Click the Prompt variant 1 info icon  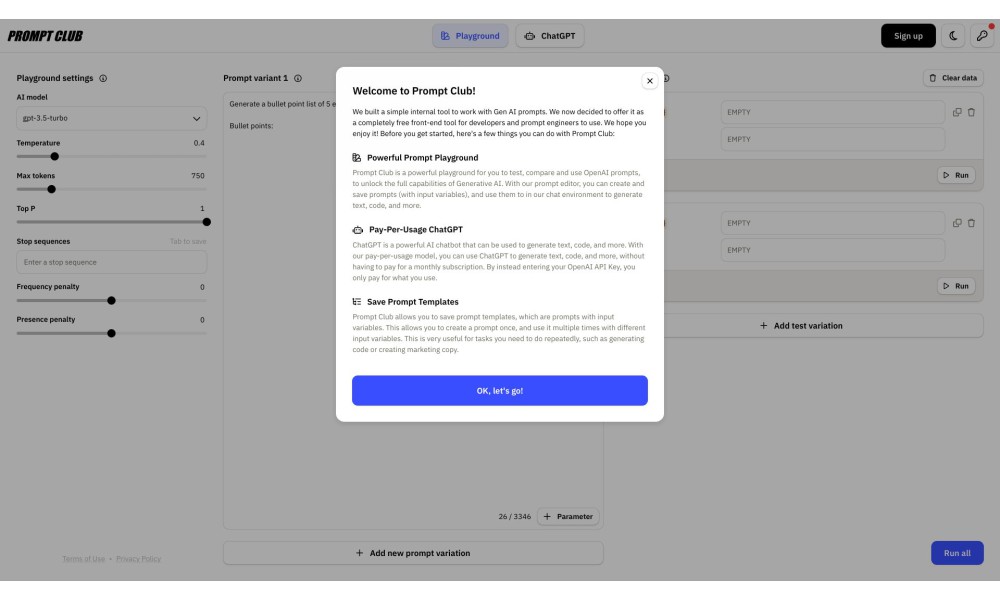(297, 78)
